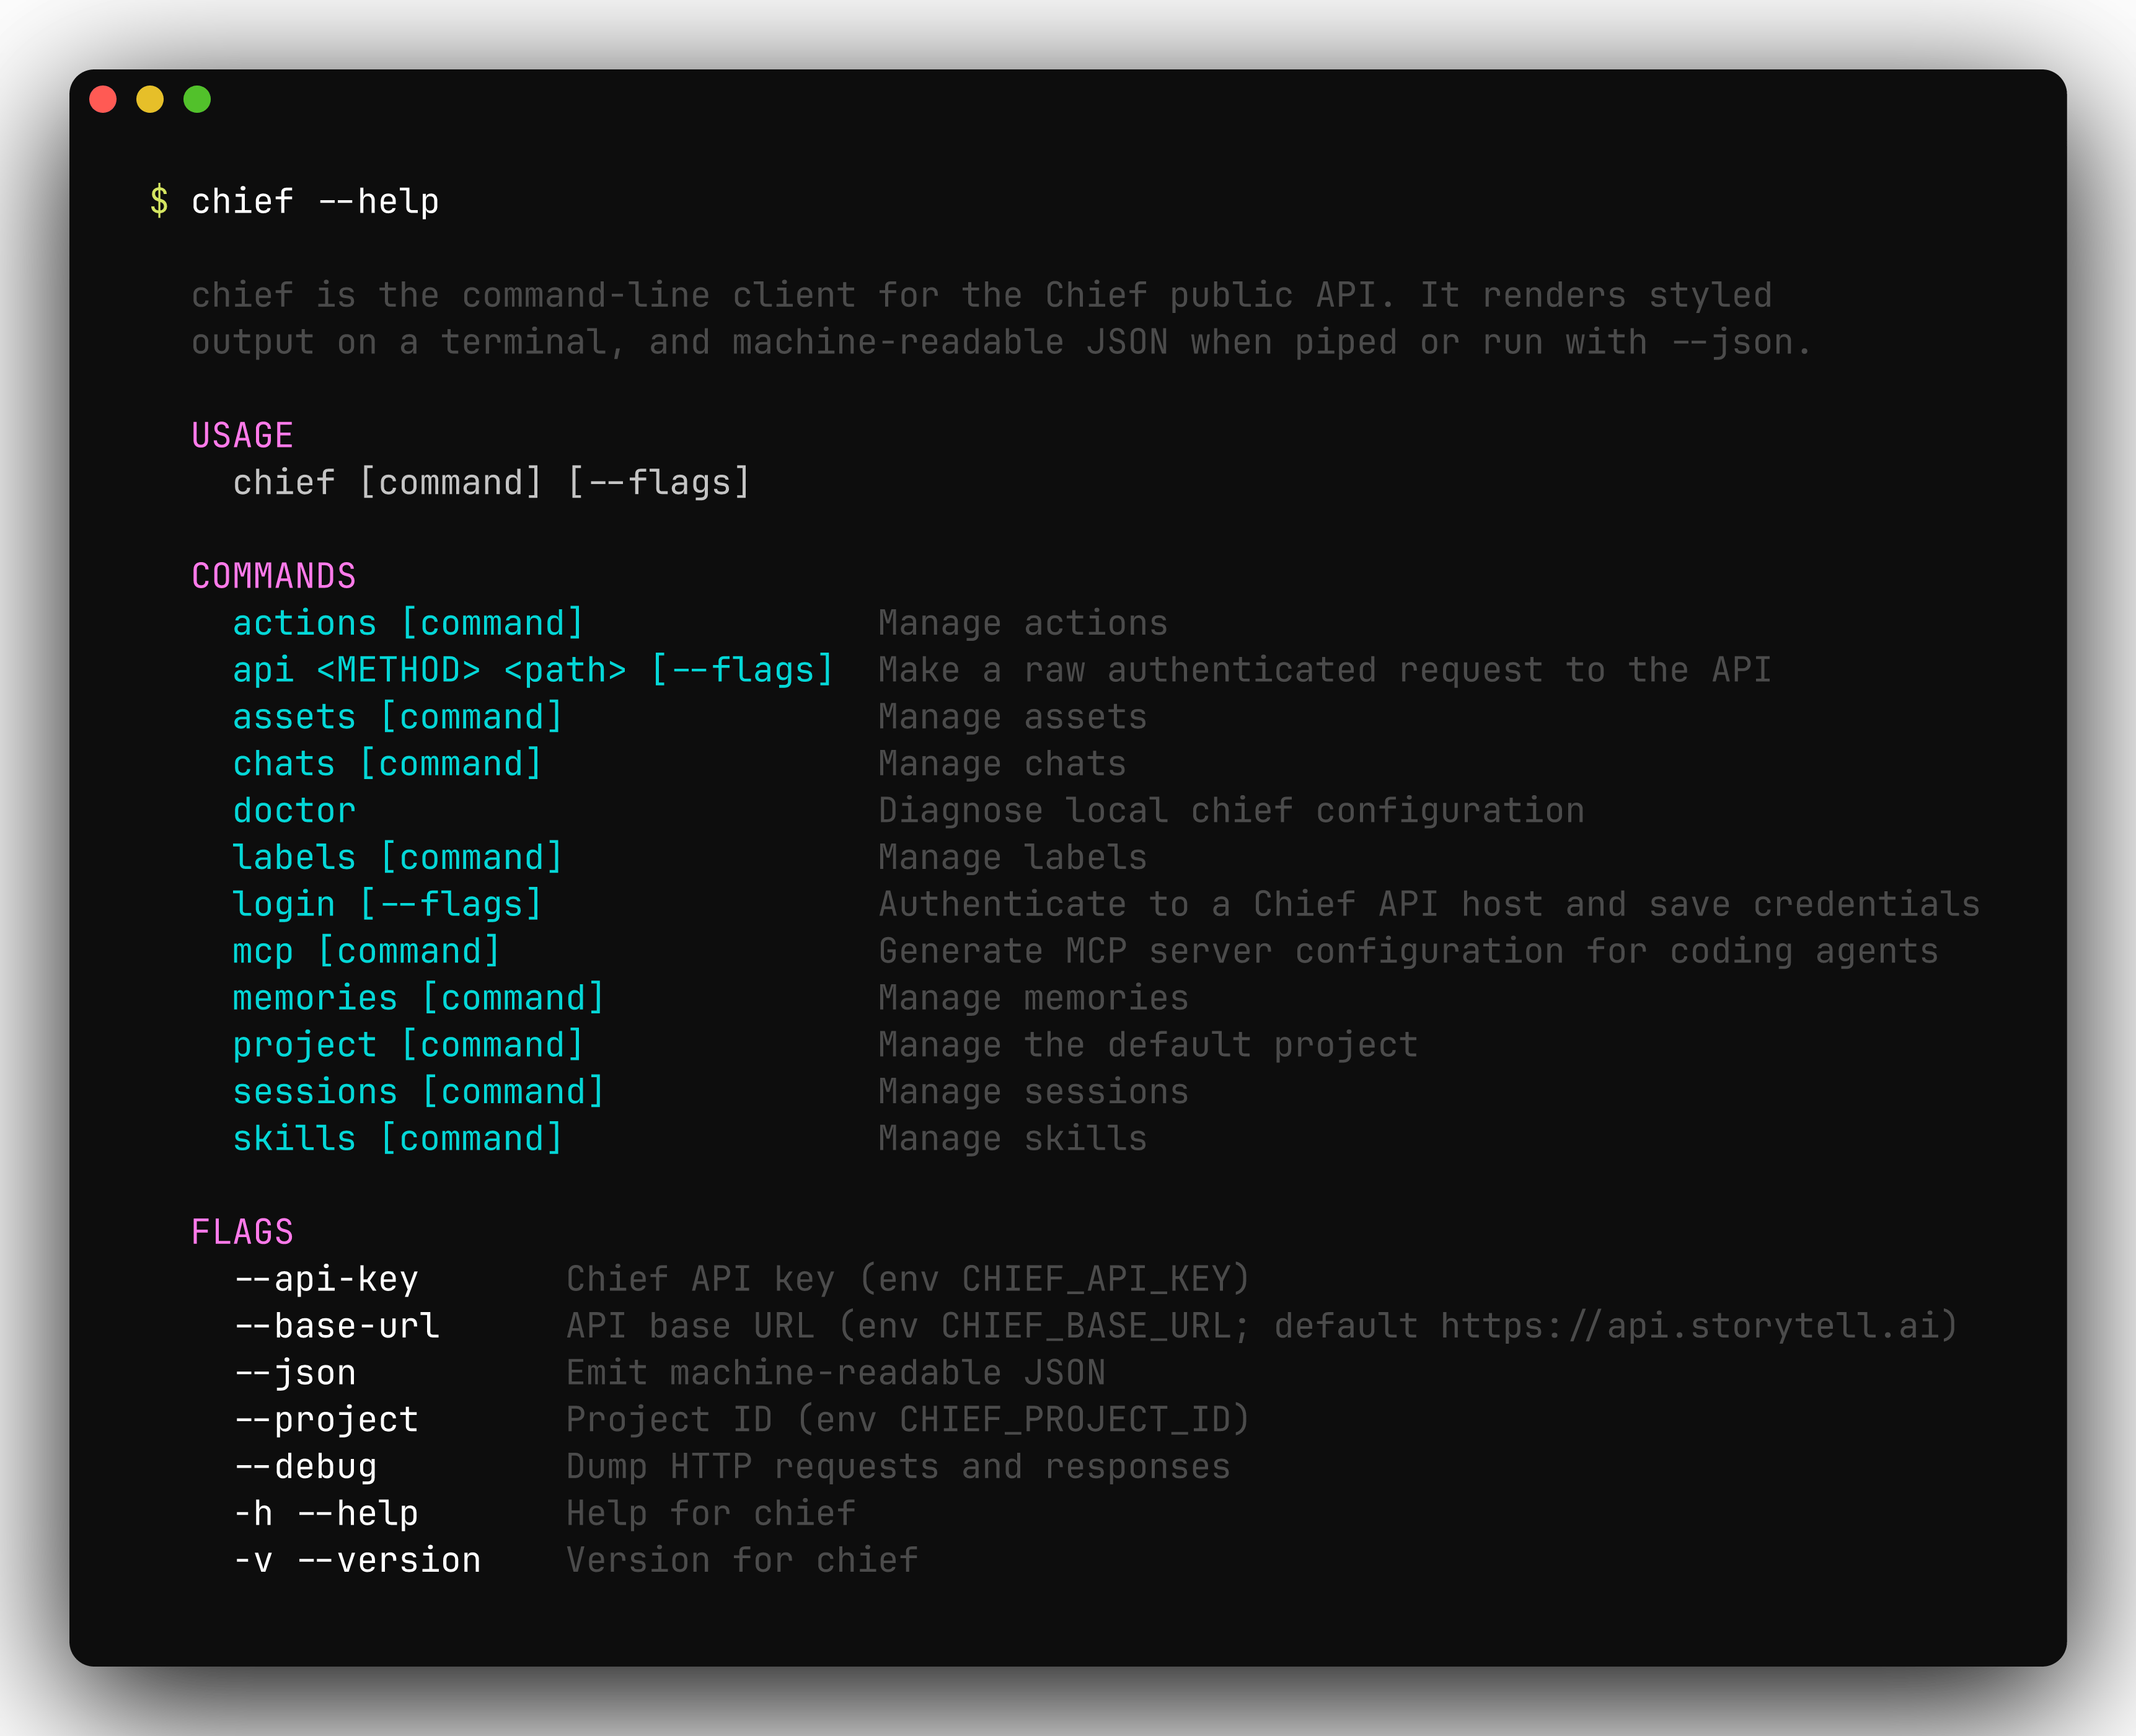2136x1736 pixels.
Task: Click 'Authenticate to a Chief API host' description
Action: click(1429, 904)
